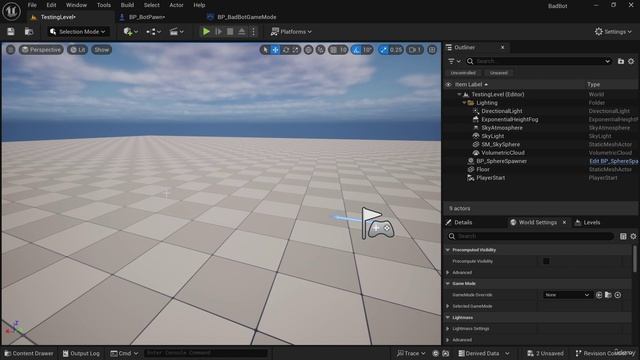640x360 pixels.
Task: Click the Eject button
Action: click(x=242, y=31)
